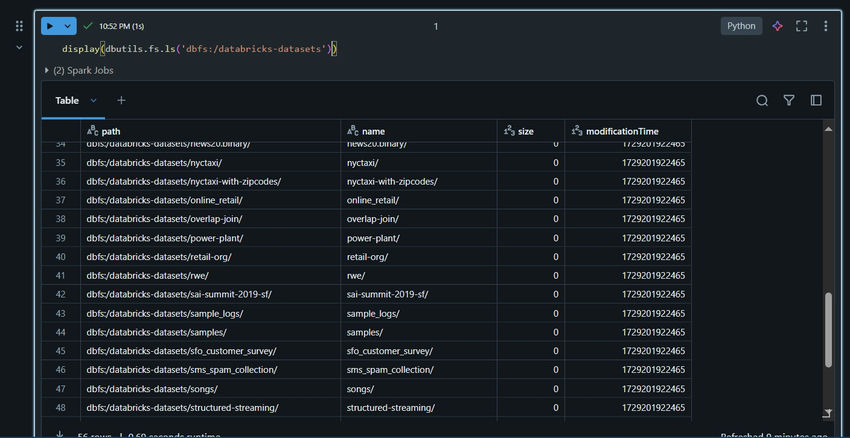Select the songs/ name cell
This screenshot has width=850, height=438.
418,389
